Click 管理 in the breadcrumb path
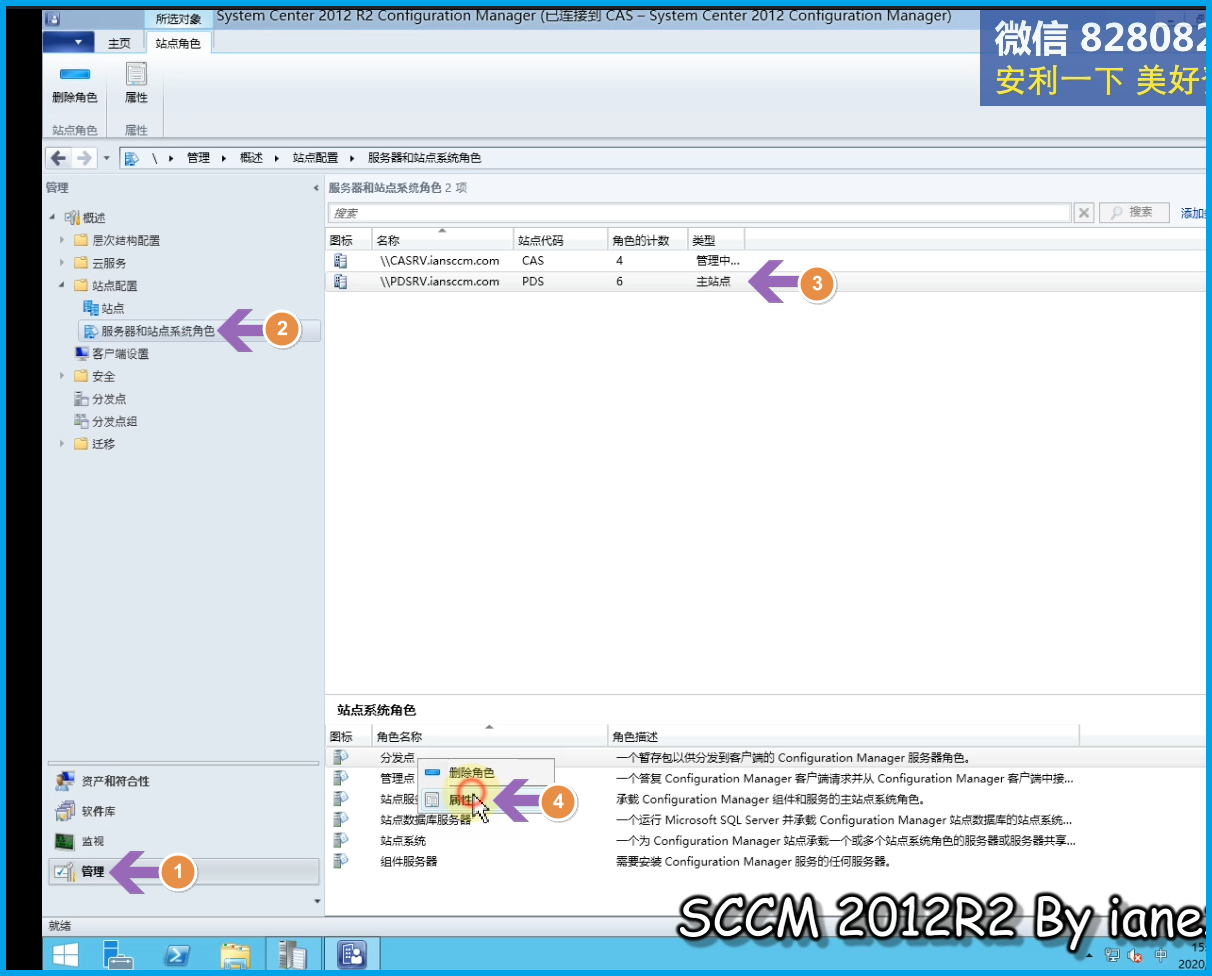 click(198, 158)
